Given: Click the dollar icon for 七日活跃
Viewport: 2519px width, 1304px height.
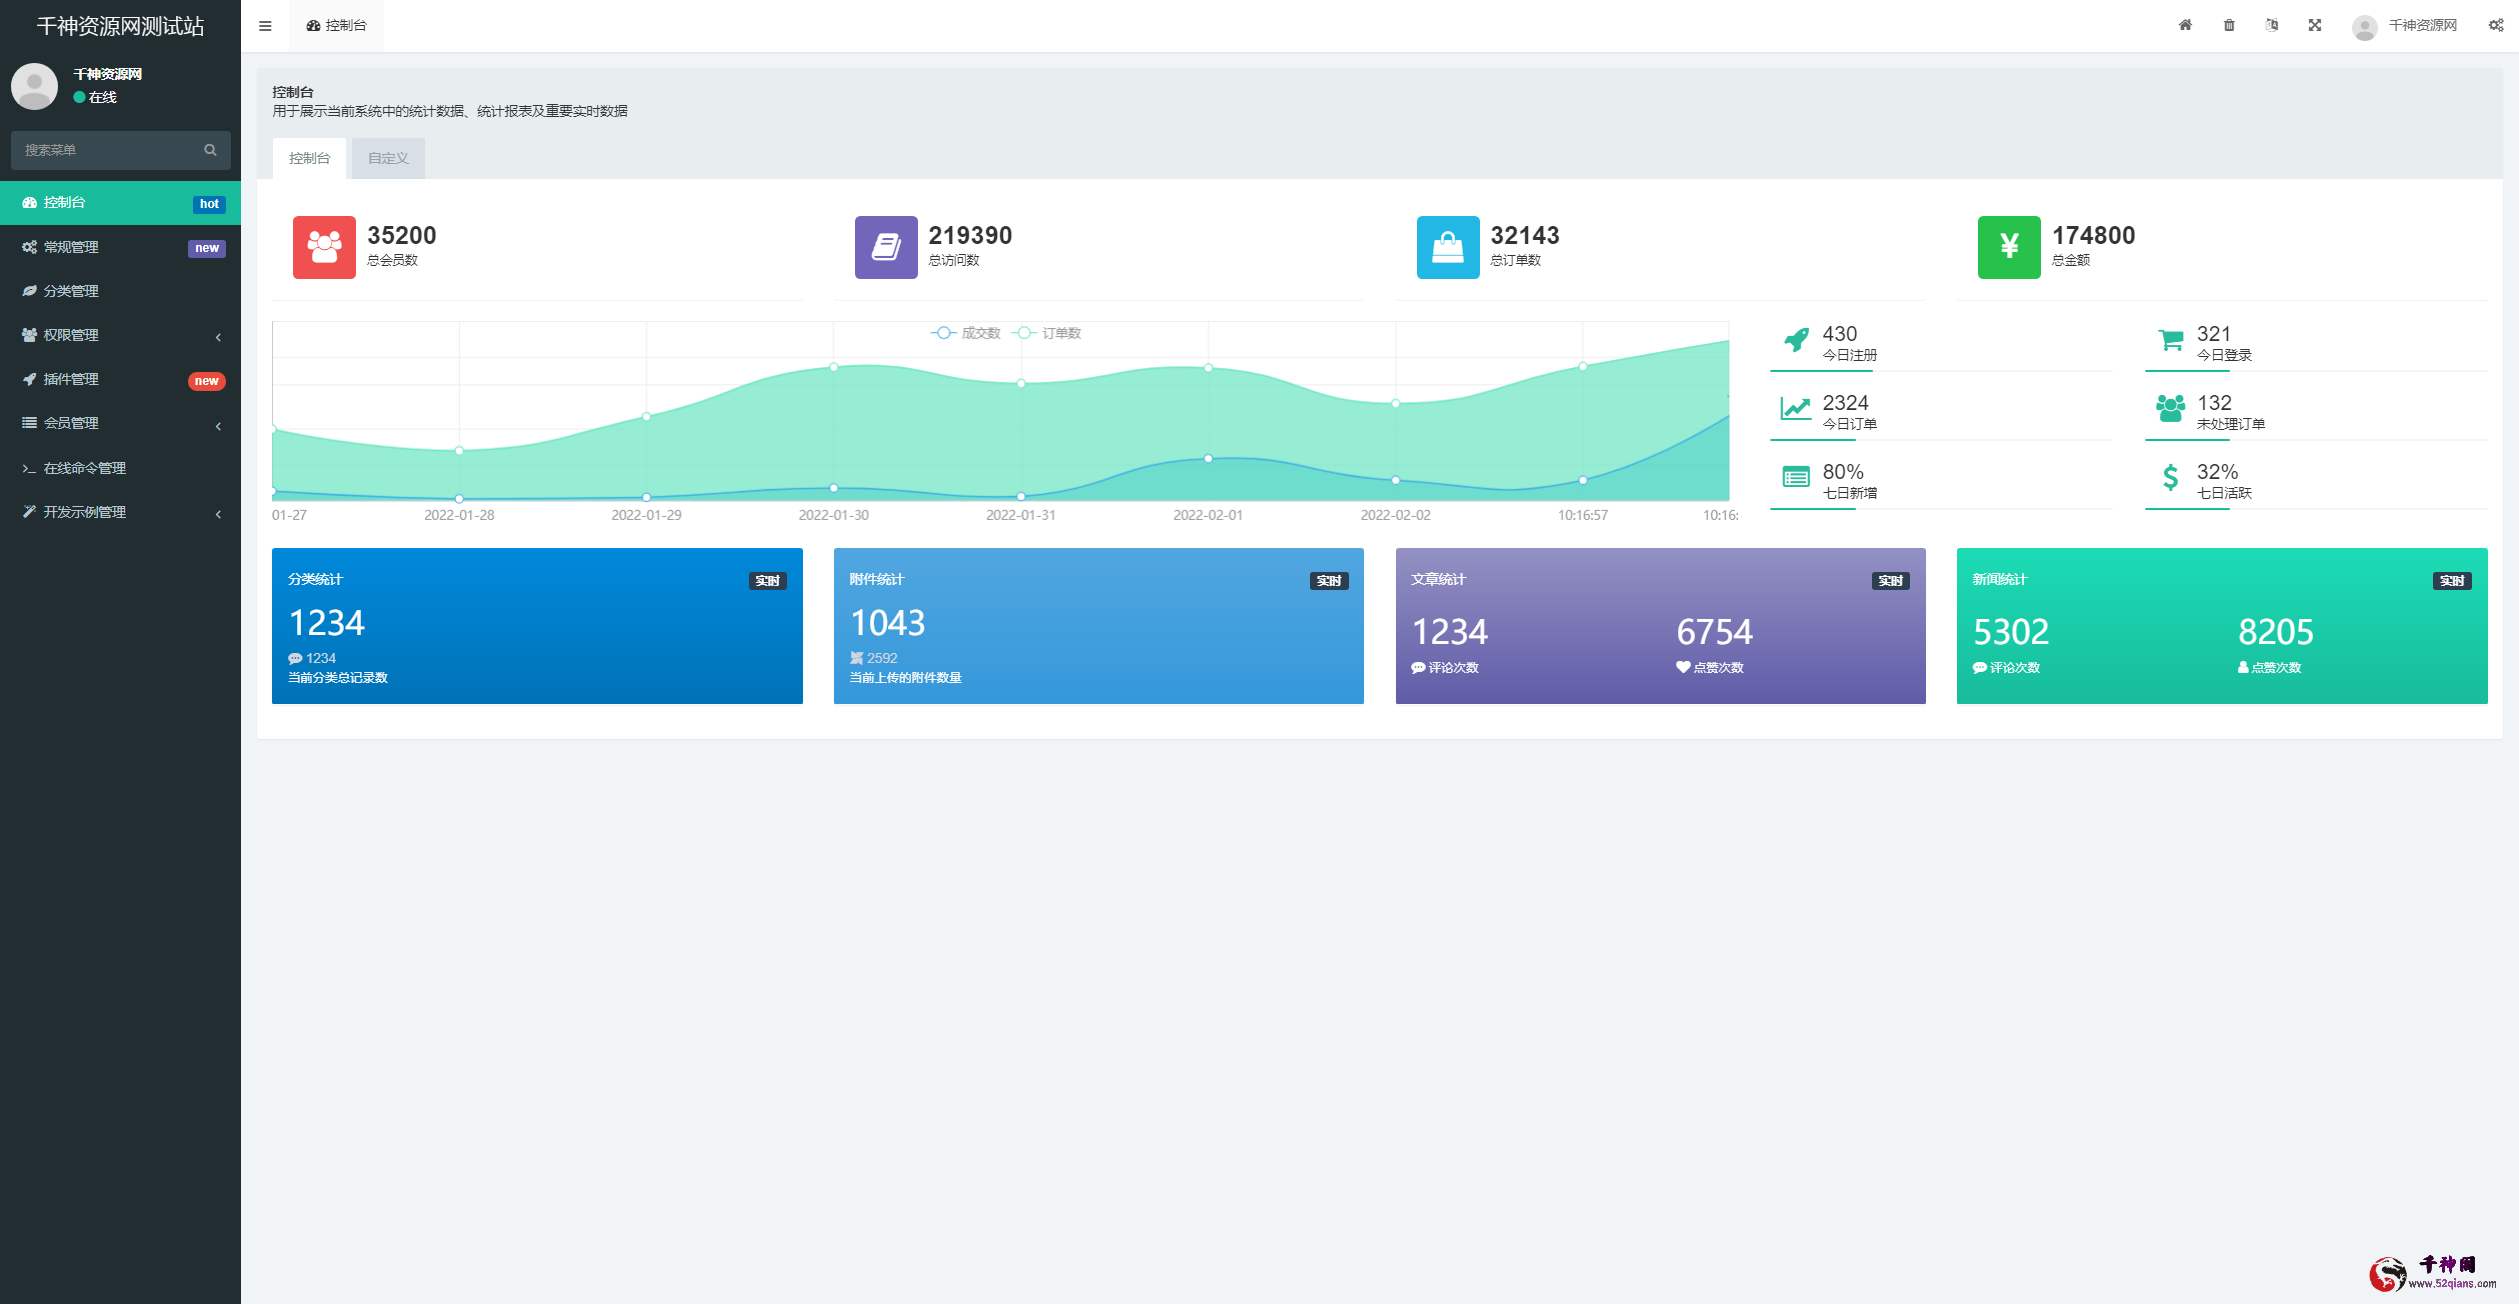Looking at the screenshot, I should (2170, 478).
